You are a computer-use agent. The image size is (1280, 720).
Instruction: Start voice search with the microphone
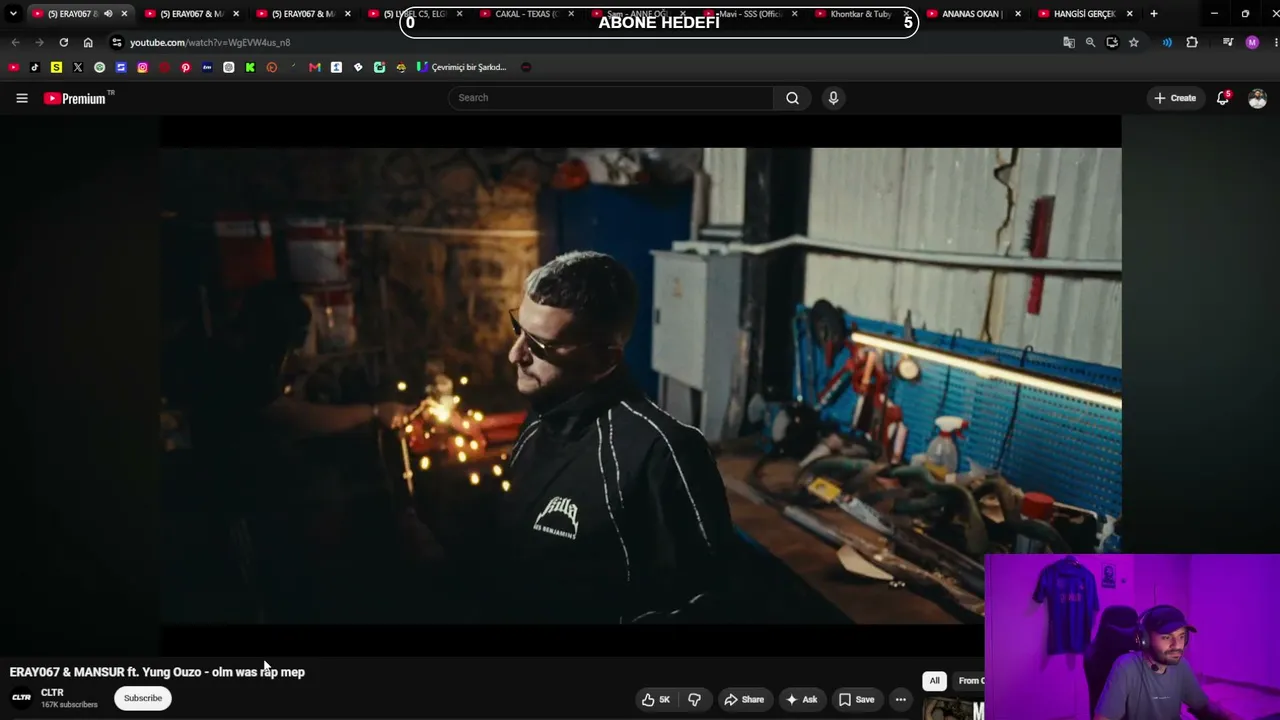tap(833, 98)
